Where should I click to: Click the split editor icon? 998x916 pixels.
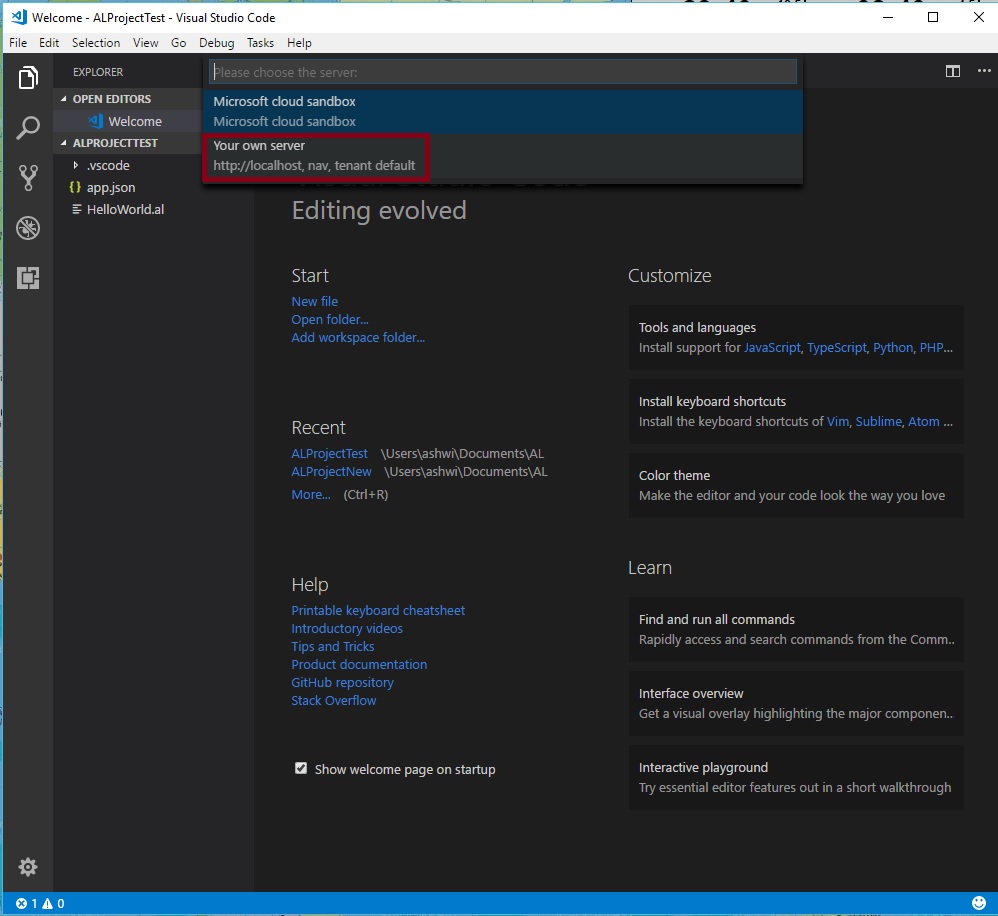point(953,71)
